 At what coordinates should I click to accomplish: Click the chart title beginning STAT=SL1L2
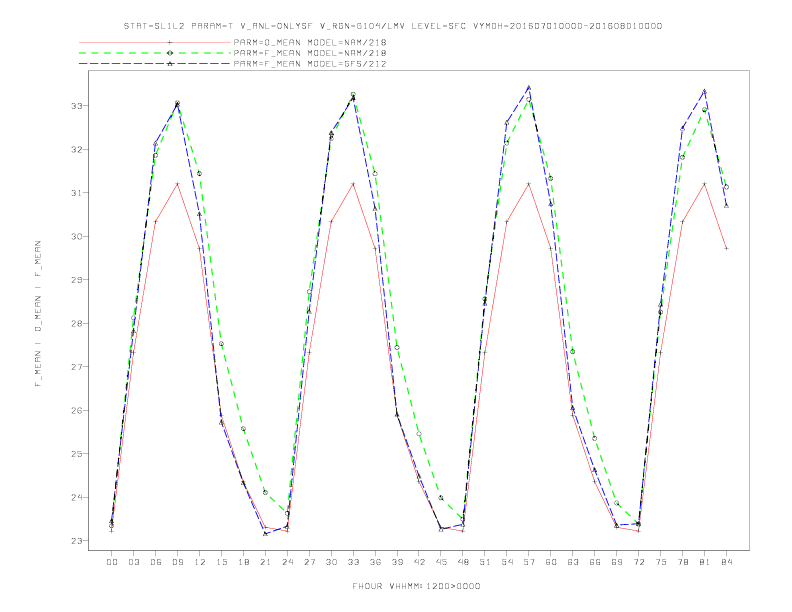[392, 26]
